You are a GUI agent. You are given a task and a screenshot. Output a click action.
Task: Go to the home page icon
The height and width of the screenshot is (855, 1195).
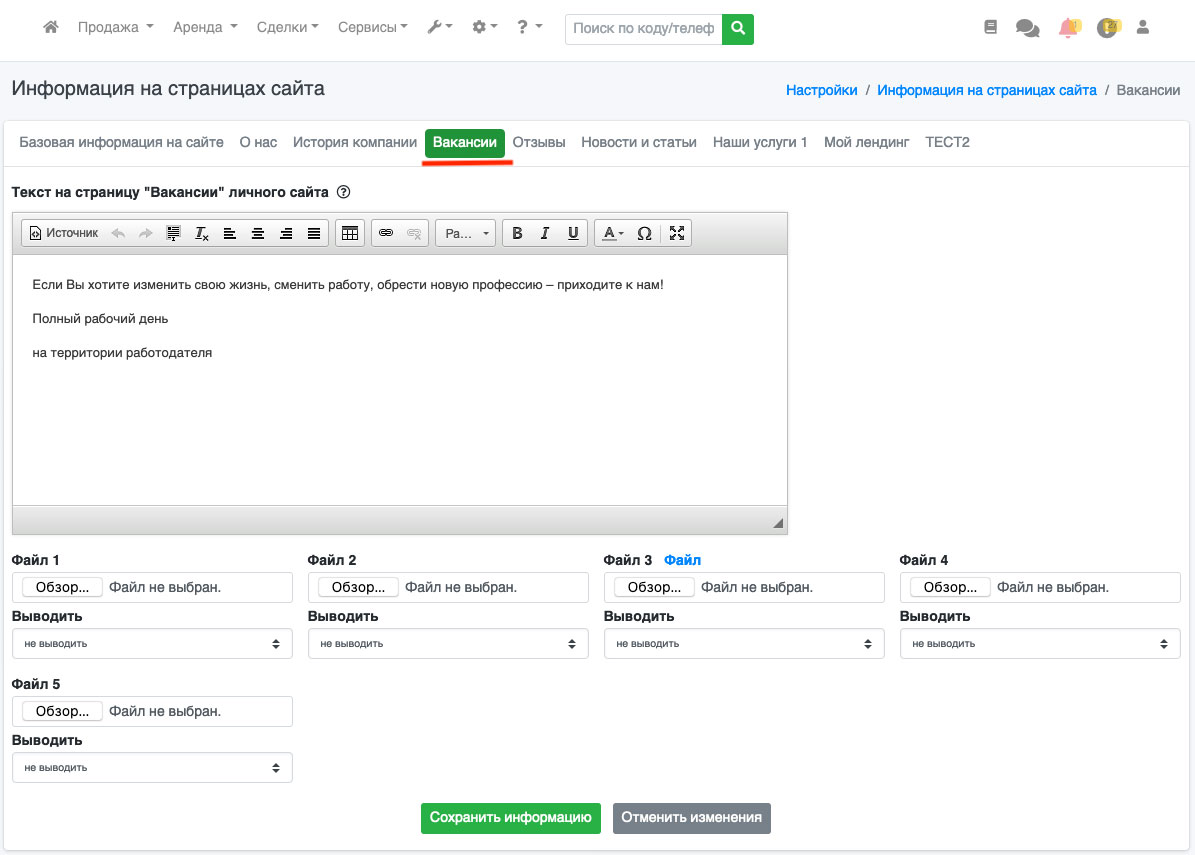tap(51, 28)
